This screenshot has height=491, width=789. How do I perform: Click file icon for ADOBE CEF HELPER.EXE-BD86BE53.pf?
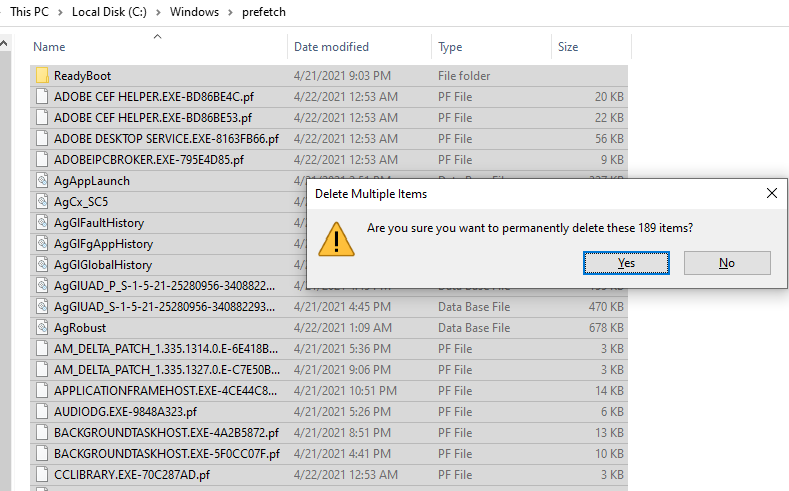pos(42,118)
